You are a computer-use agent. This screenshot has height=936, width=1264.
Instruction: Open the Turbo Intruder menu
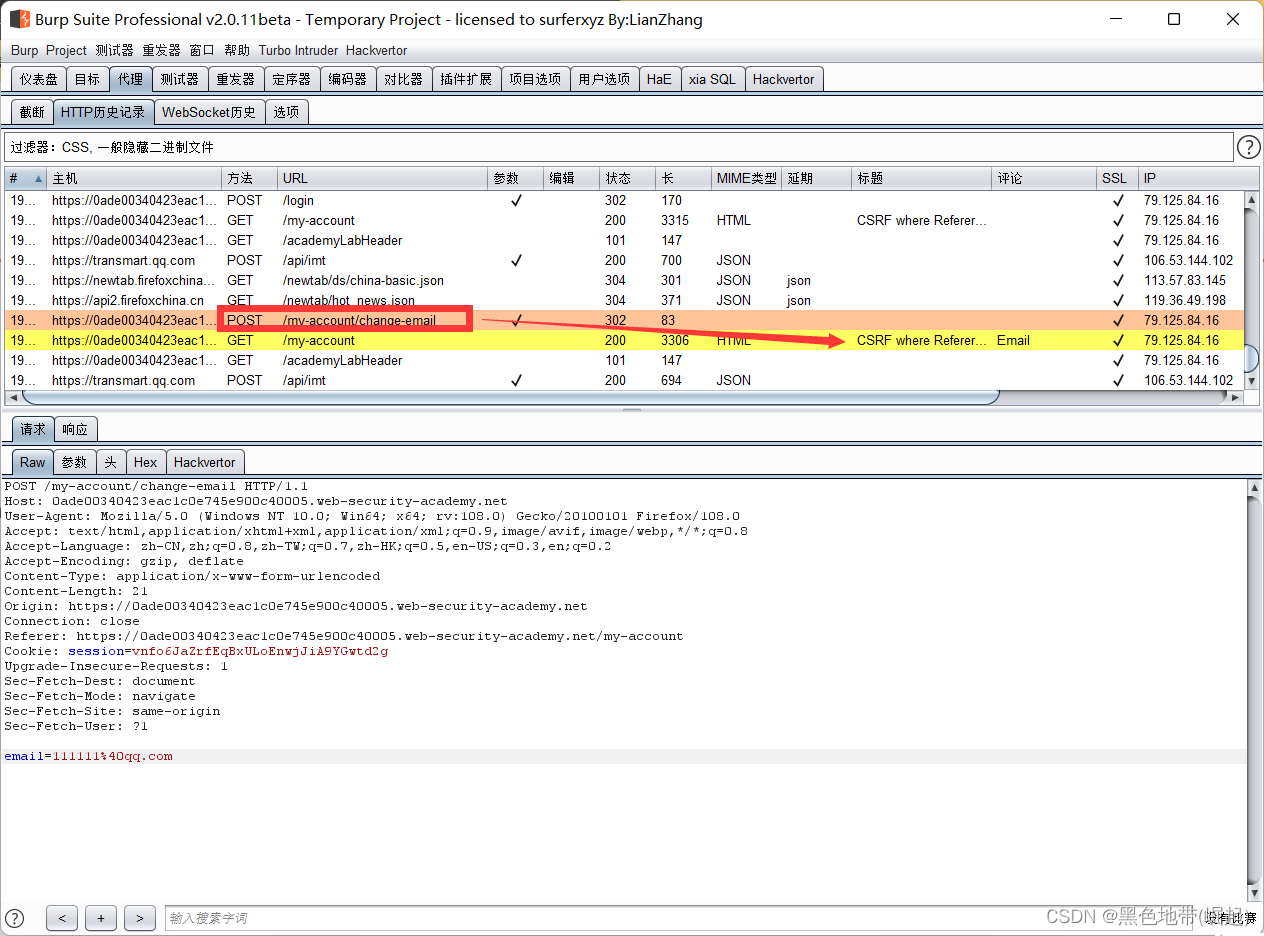298,50
